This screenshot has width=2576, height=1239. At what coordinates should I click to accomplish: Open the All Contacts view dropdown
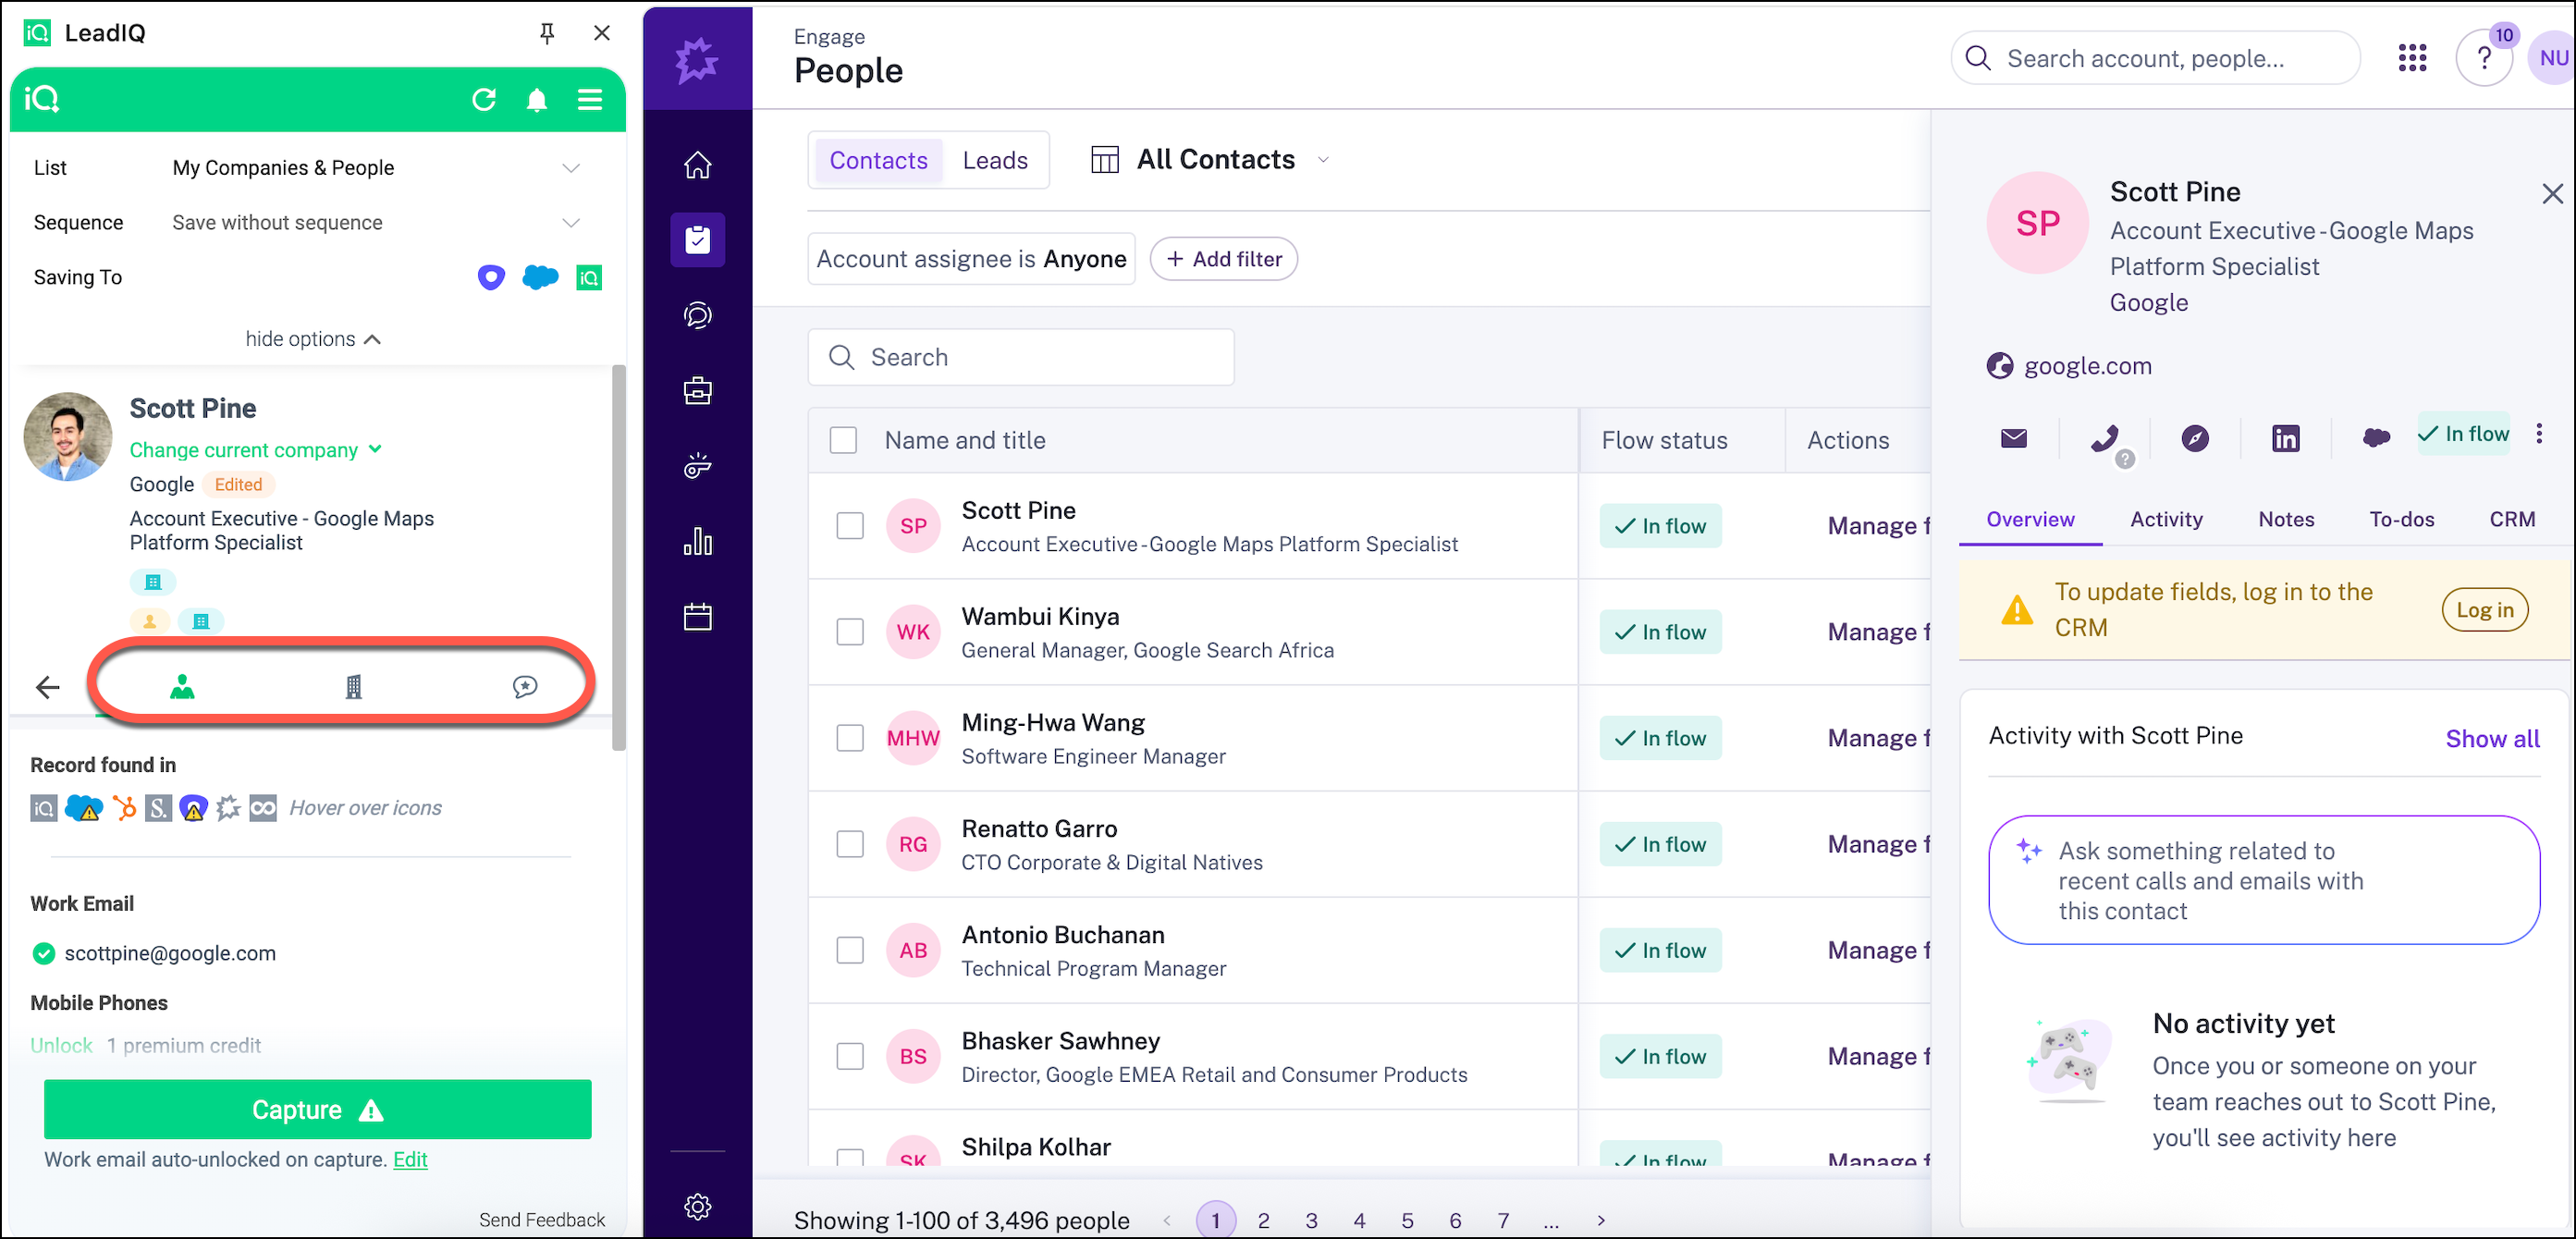point(1211,160)
